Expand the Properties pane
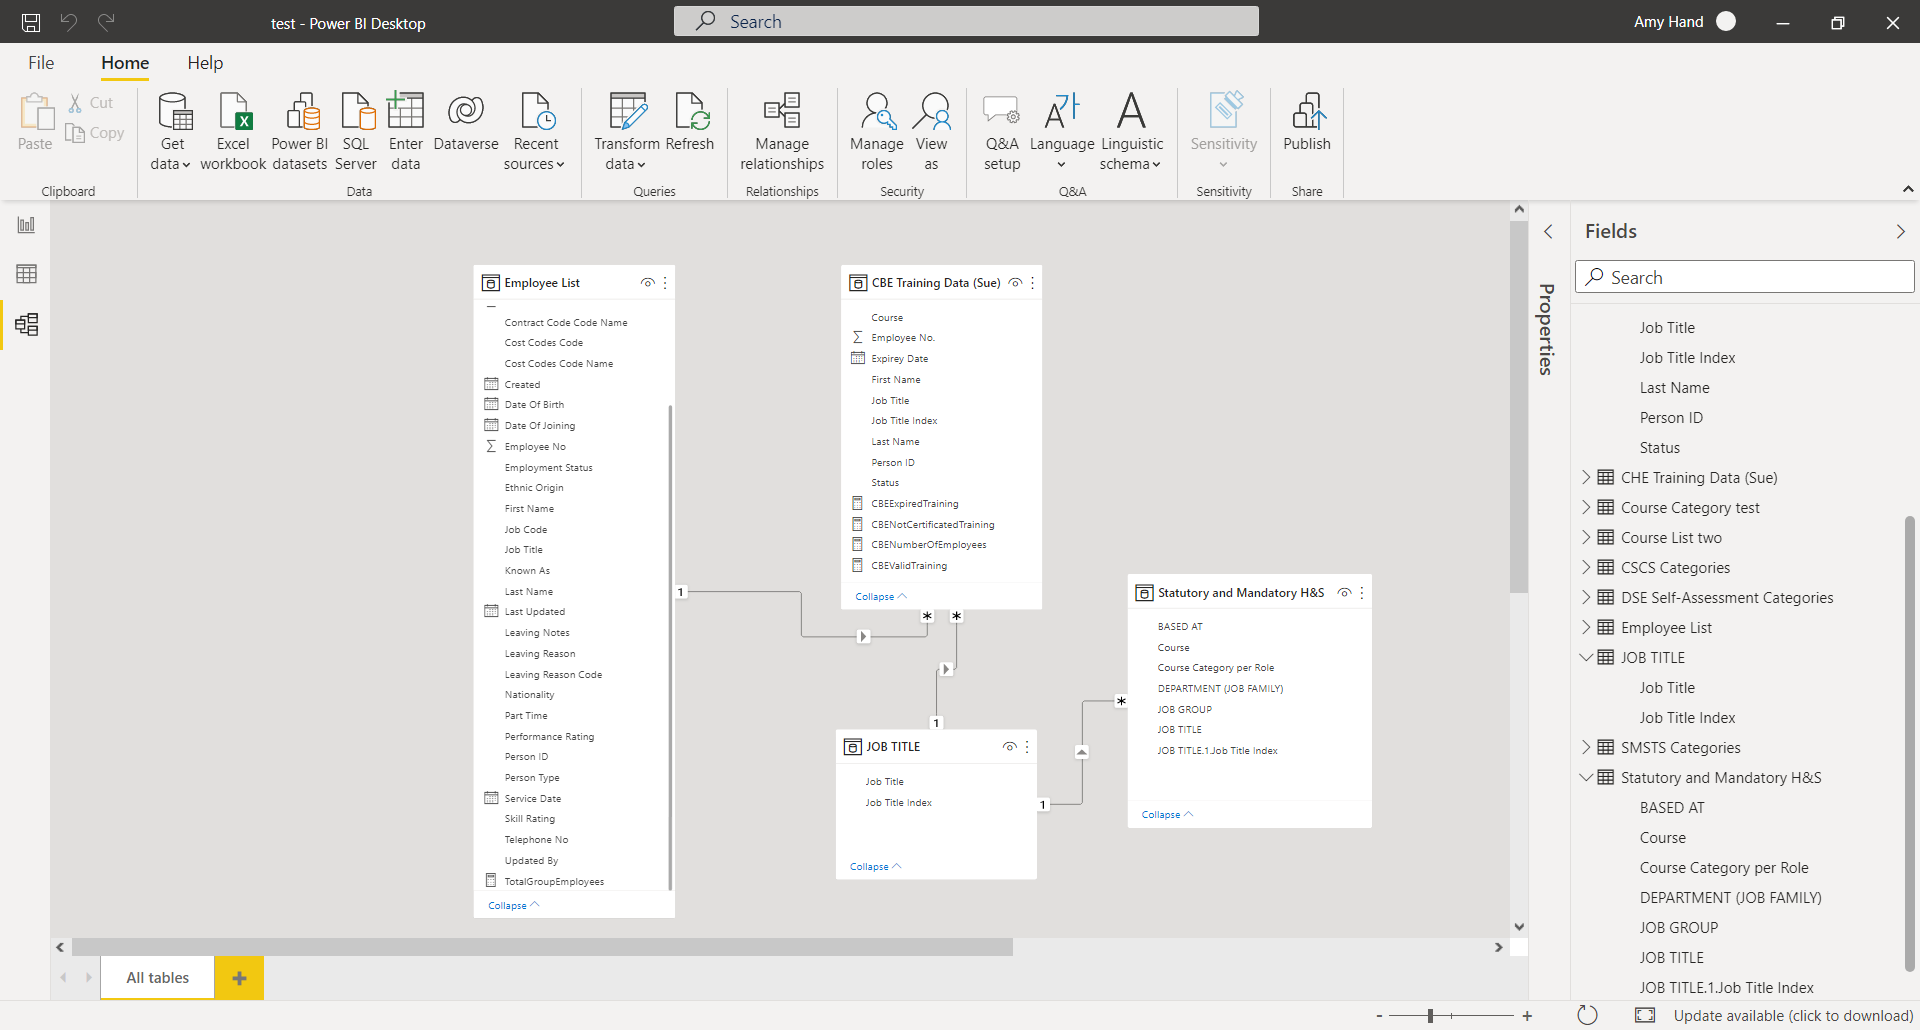 pos(1548,232)
